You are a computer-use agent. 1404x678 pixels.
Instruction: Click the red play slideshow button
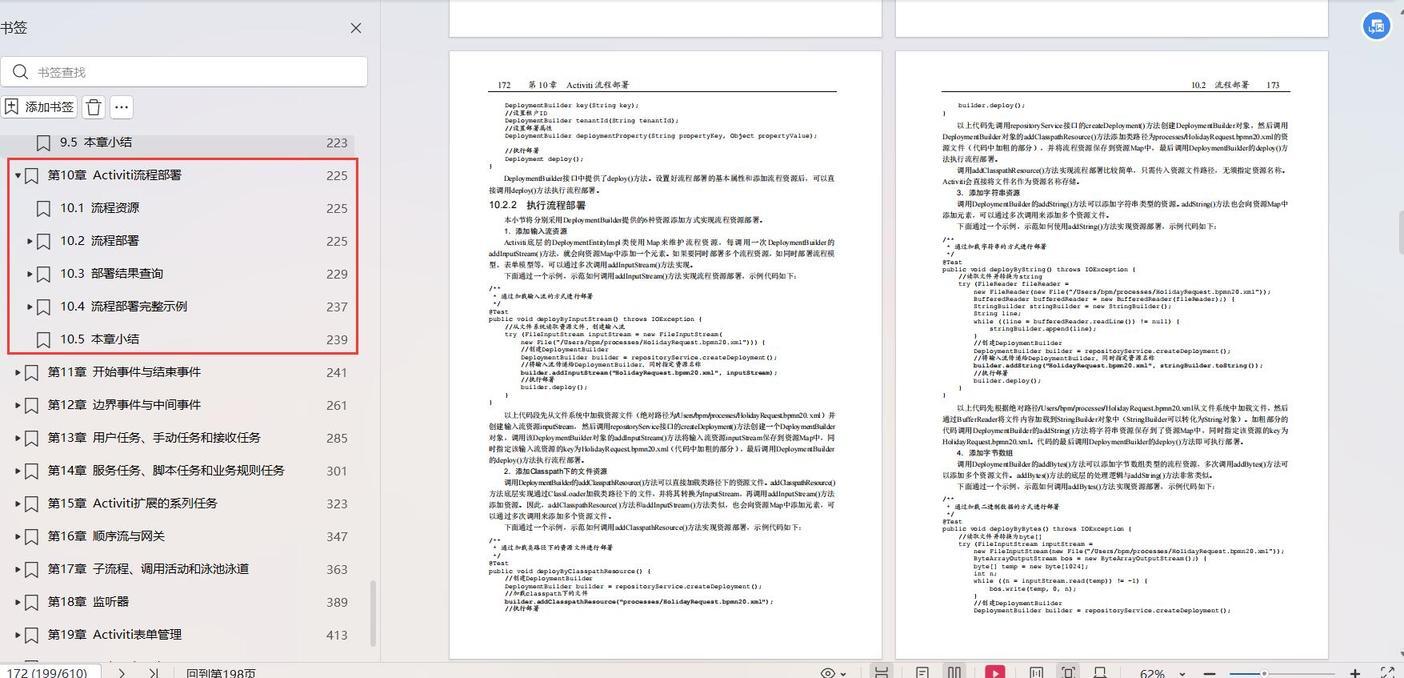point(995,672)
